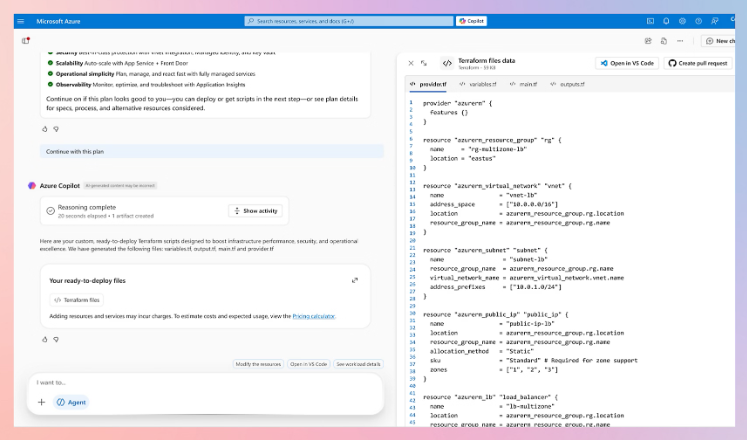
Task: Click the 'AI-generated content may be incorrect' badge
Action: pyautogui.click(x=120, y=186)
